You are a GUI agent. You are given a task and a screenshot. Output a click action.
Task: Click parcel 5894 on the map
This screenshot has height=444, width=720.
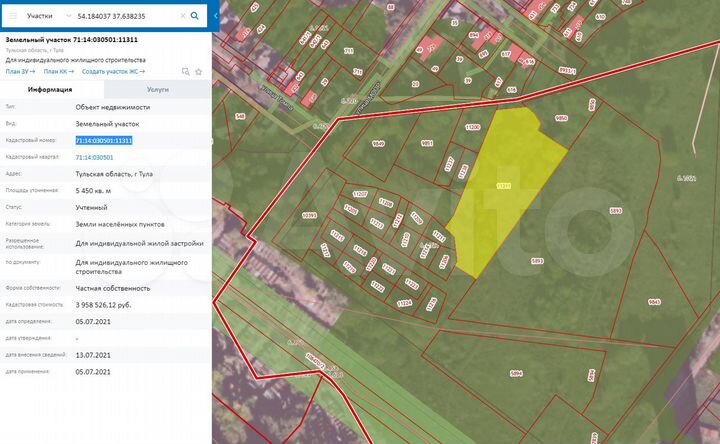516,373
